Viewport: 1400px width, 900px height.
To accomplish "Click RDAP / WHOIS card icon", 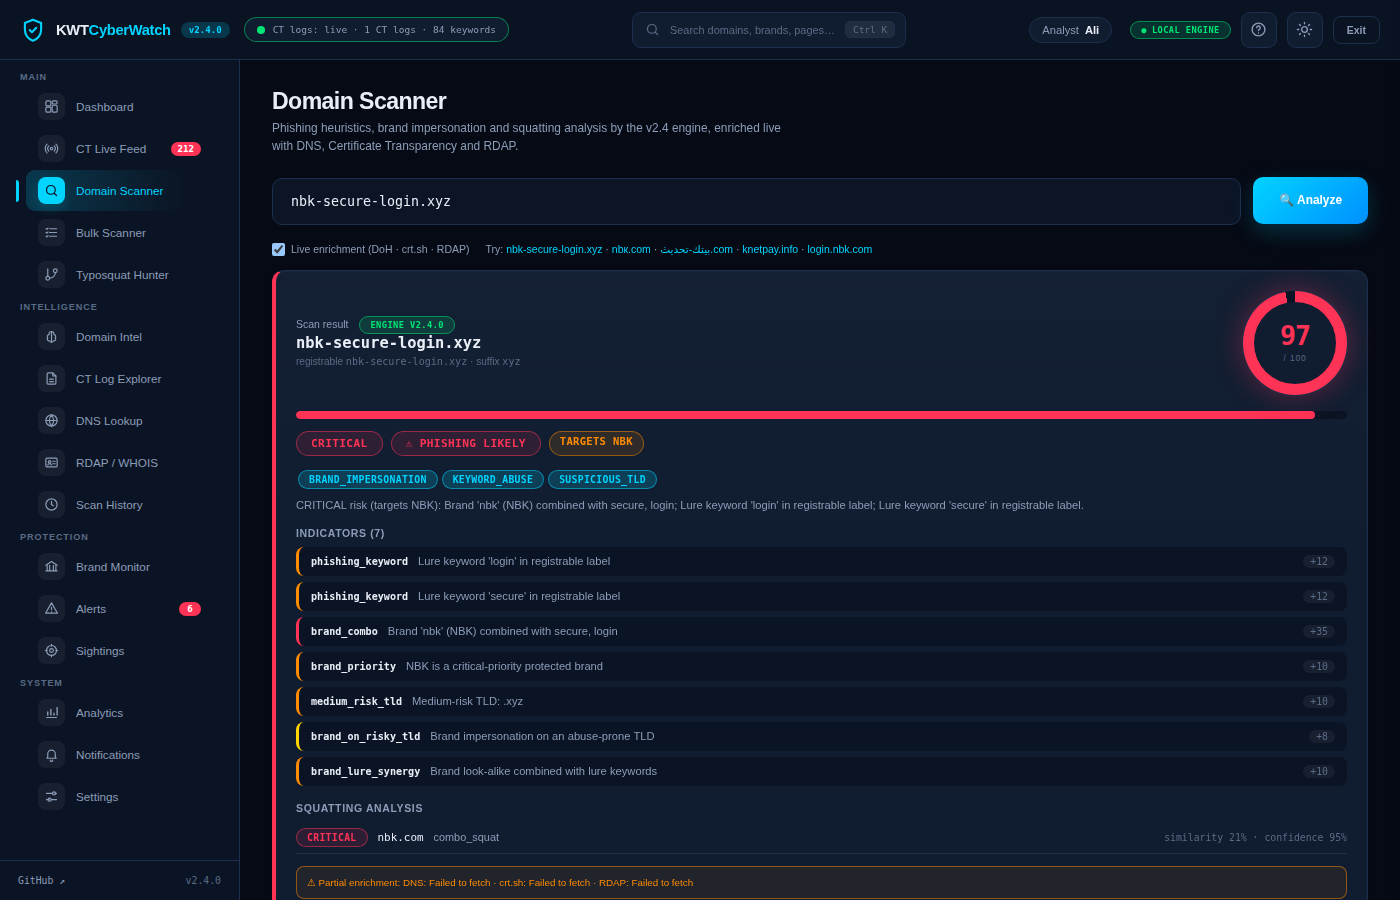I will pyautogui.click(x=51, y=463).
